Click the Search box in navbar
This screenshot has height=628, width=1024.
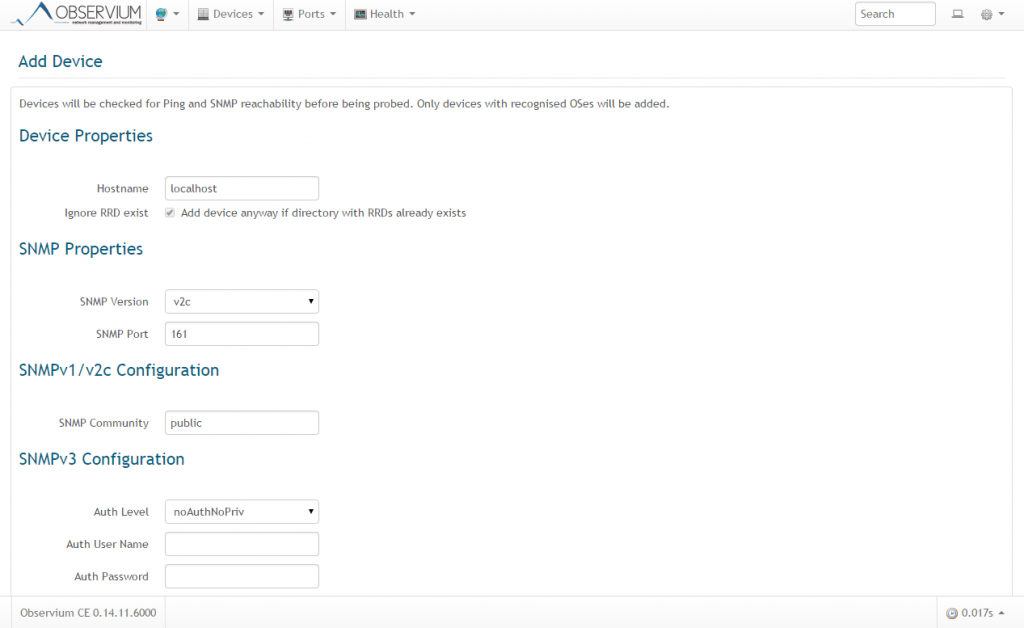click(x=894, y=14)
